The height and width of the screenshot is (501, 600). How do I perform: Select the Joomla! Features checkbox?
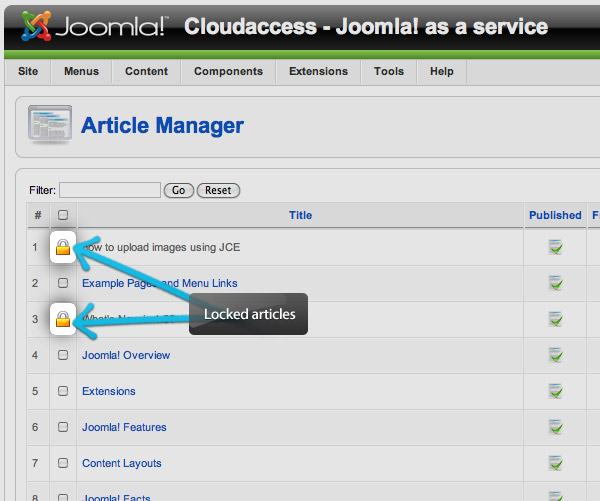pyautogui.click(x=63, y=427)
